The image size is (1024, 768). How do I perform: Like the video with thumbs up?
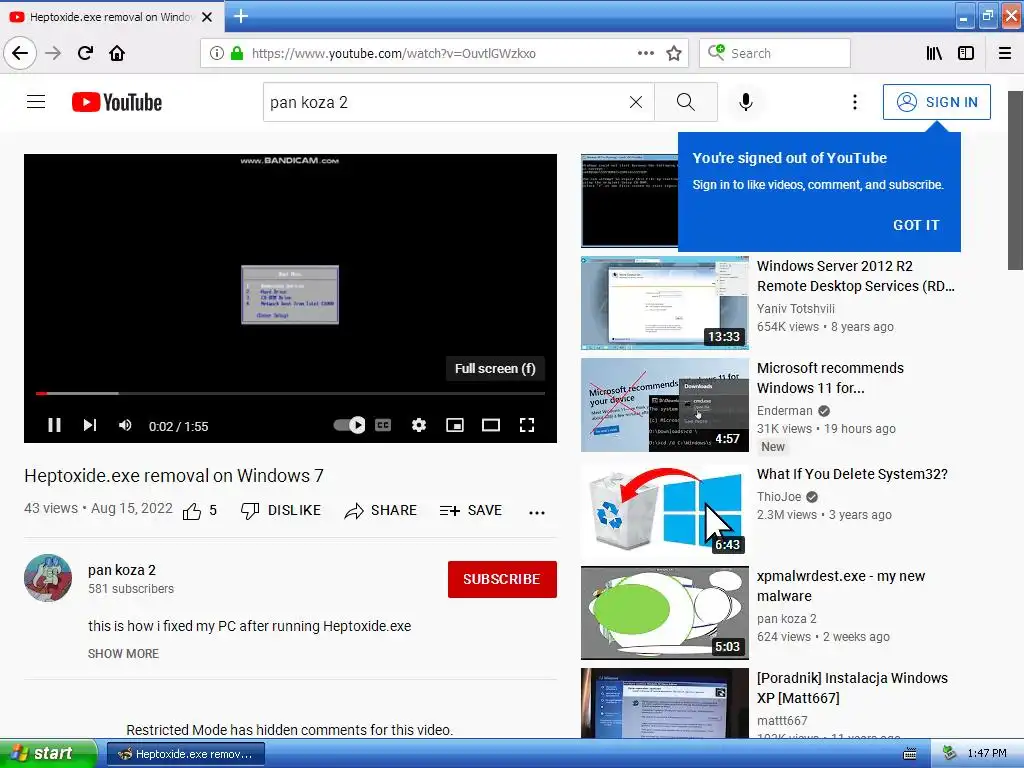(199, 511)
